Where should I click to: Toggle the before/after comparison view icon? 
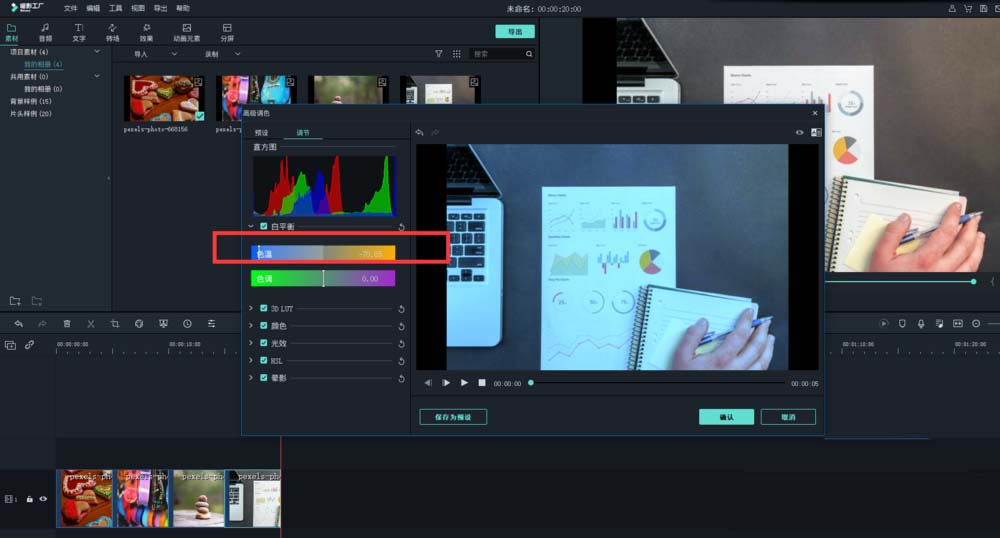[x=816, y=132]
